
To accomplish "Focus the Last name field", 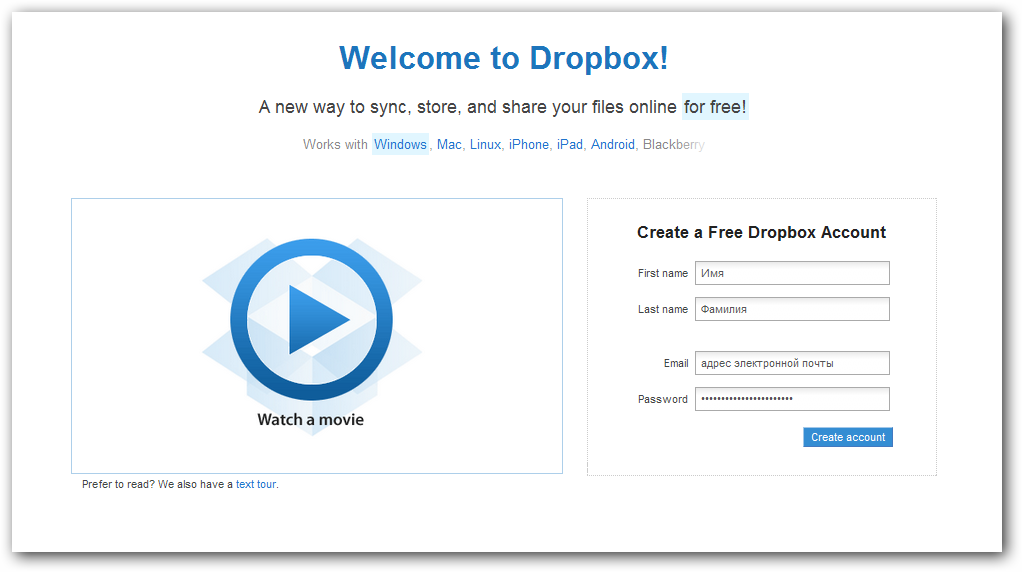I will [x=792, y=309].
